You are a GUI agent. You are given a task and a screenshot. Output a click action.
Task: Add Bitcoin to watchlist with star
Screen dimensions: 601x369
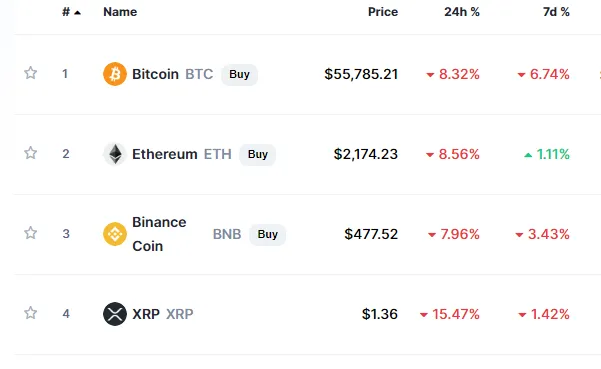(31, 73)
